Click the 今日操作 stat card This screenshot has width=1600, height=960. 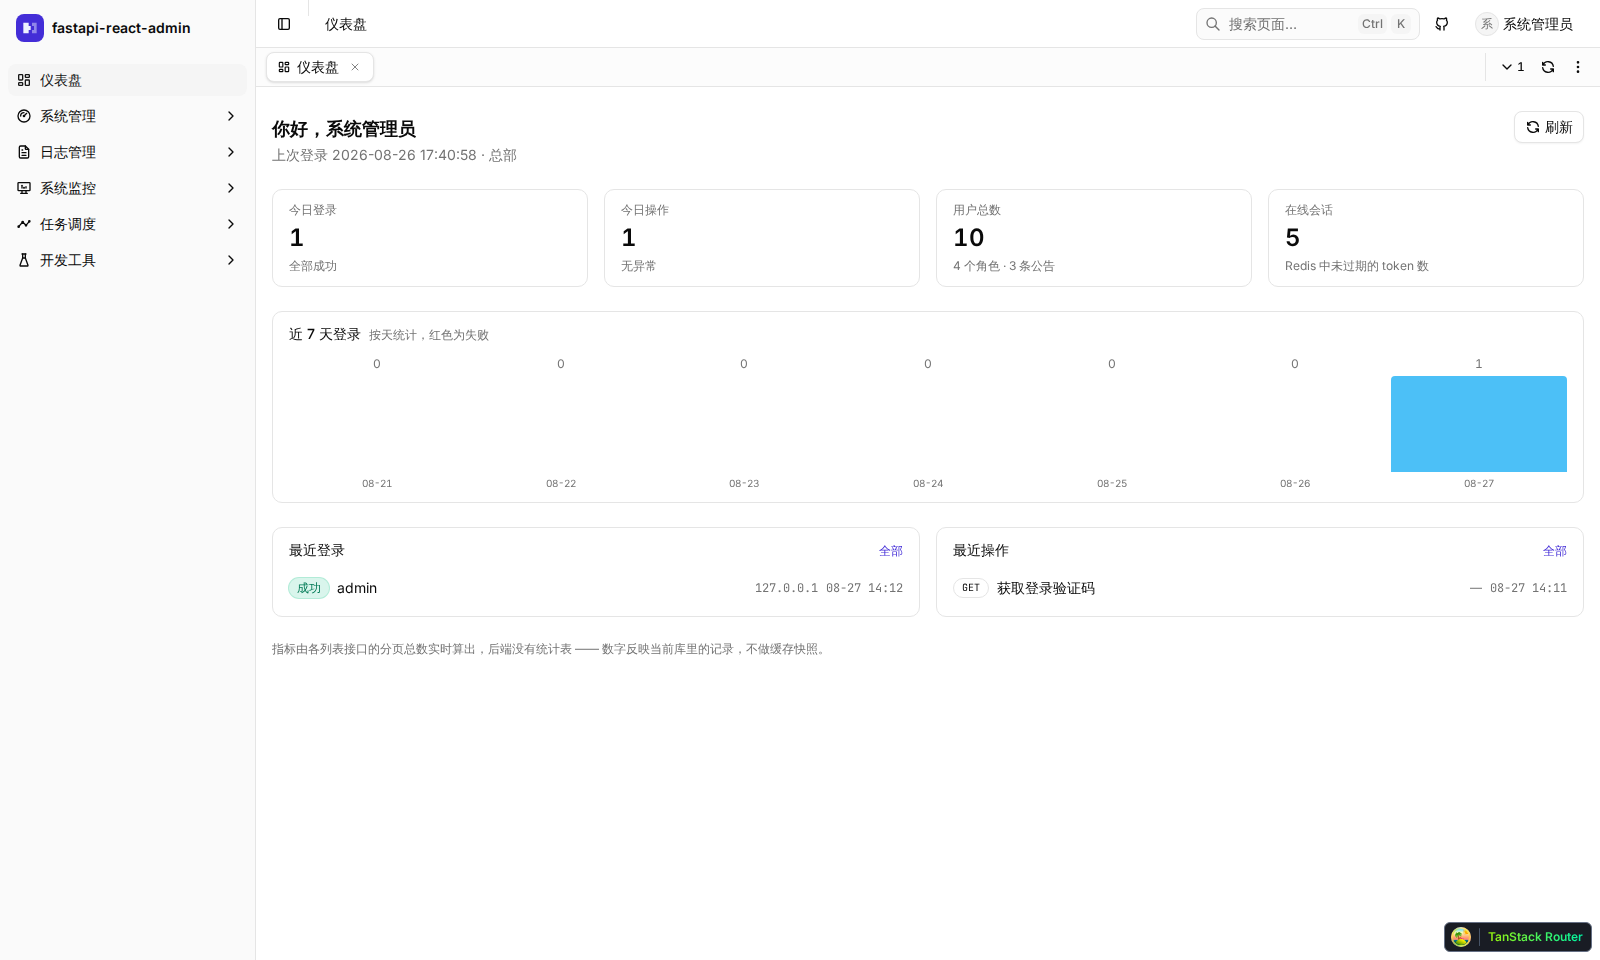tap(762, 238)
